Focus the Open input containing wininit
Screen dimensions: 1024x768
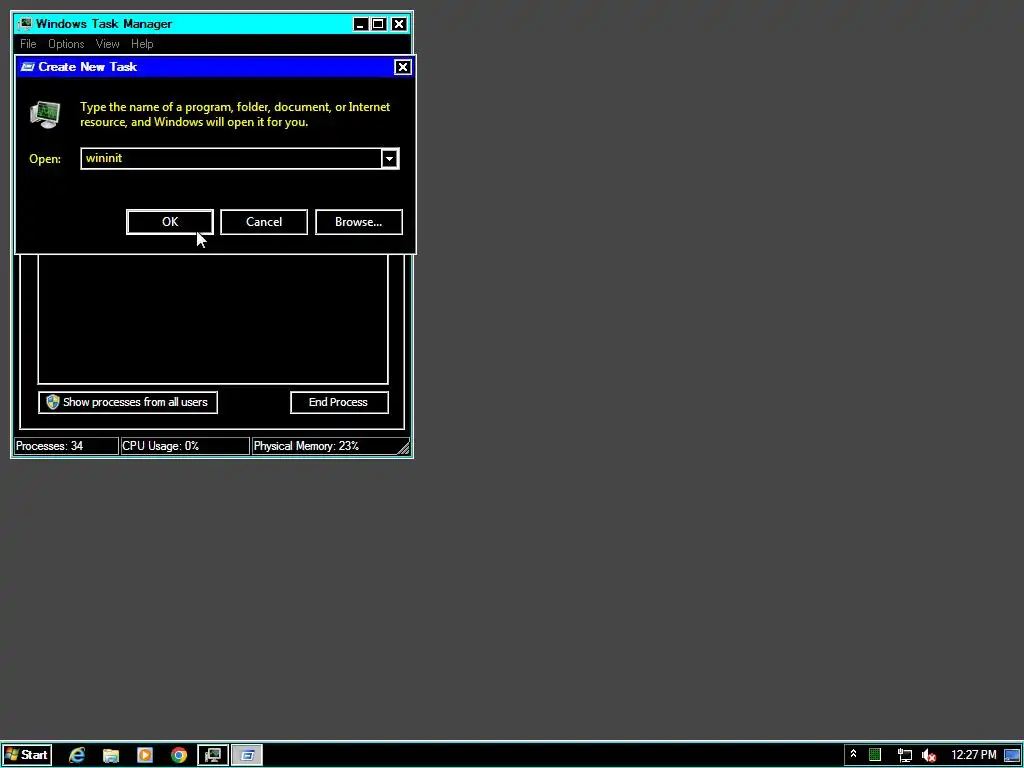point(231,159)
